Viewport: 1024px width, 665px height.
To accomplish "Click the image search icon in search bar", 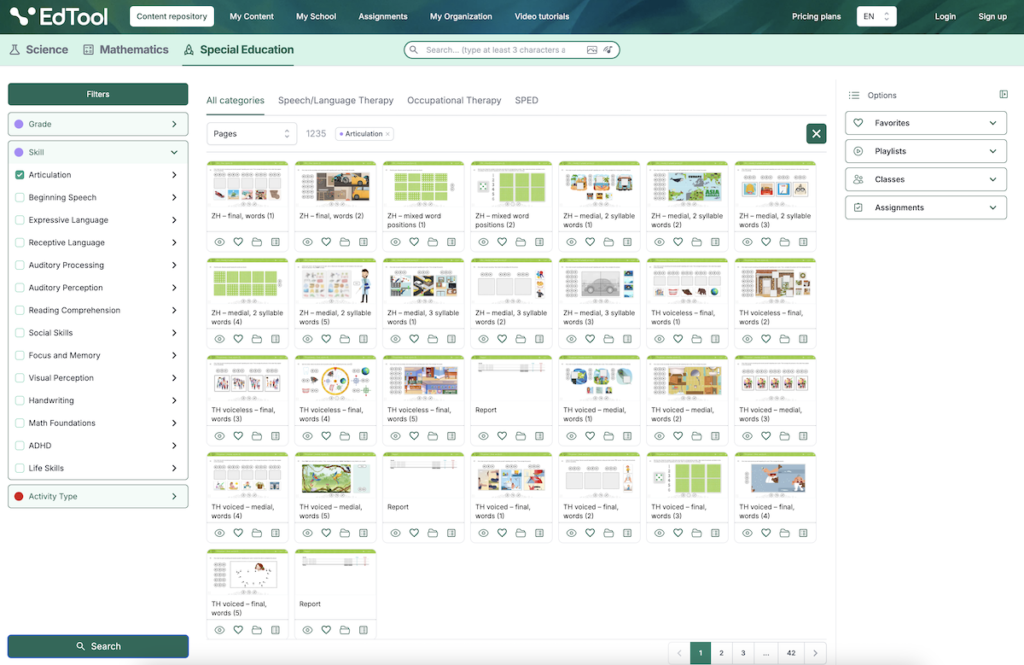I will (592, 50).
